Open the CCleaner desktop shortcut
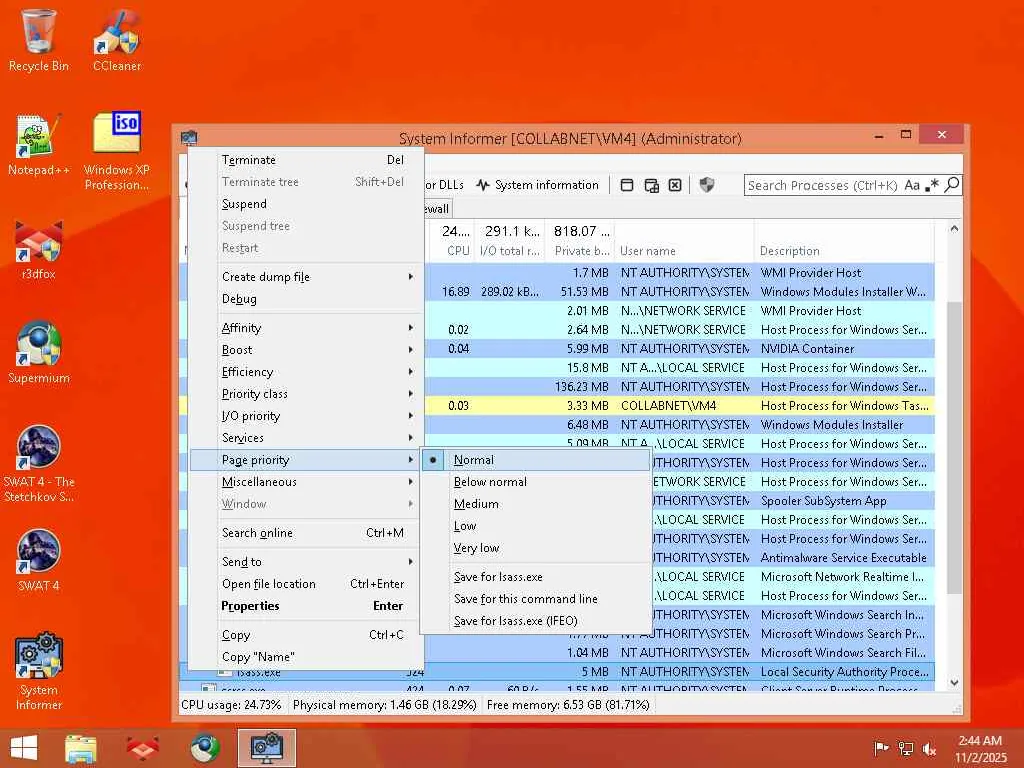The image size is (1024, 768). [x=117, y=40]
